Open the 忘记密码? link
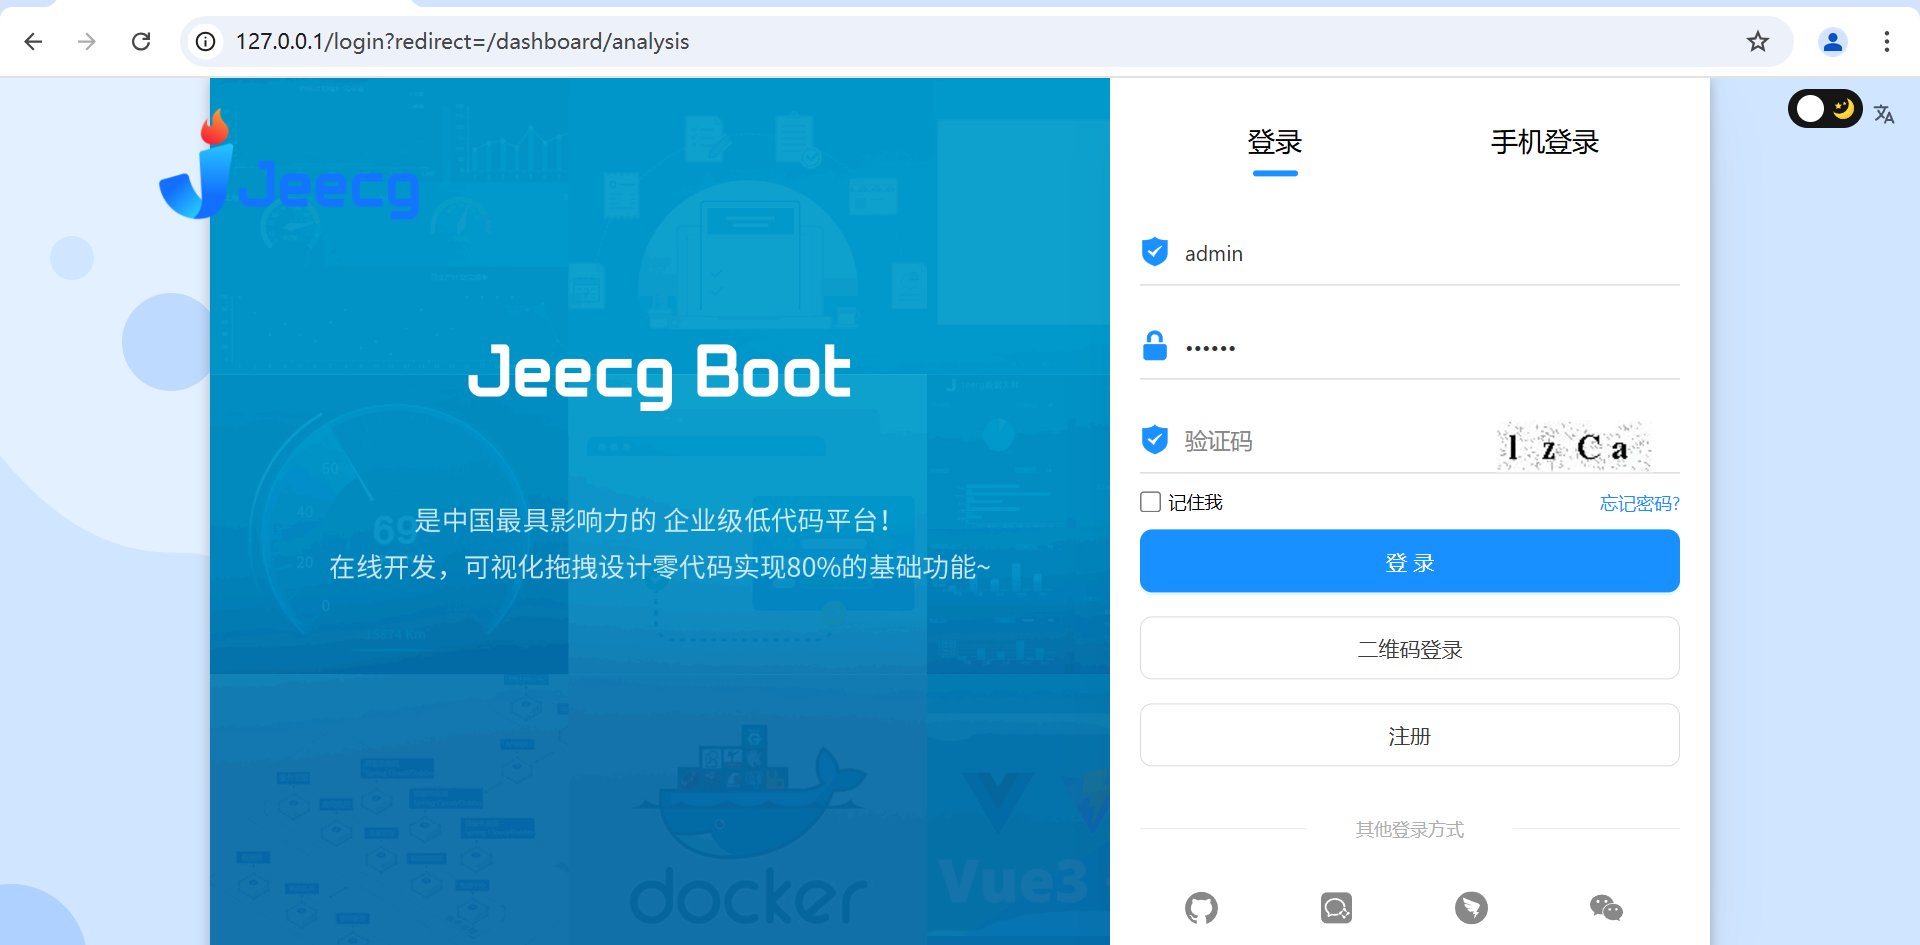Image resolution: width=1920 pixels, height=945 pixels. pos(1640,503)
